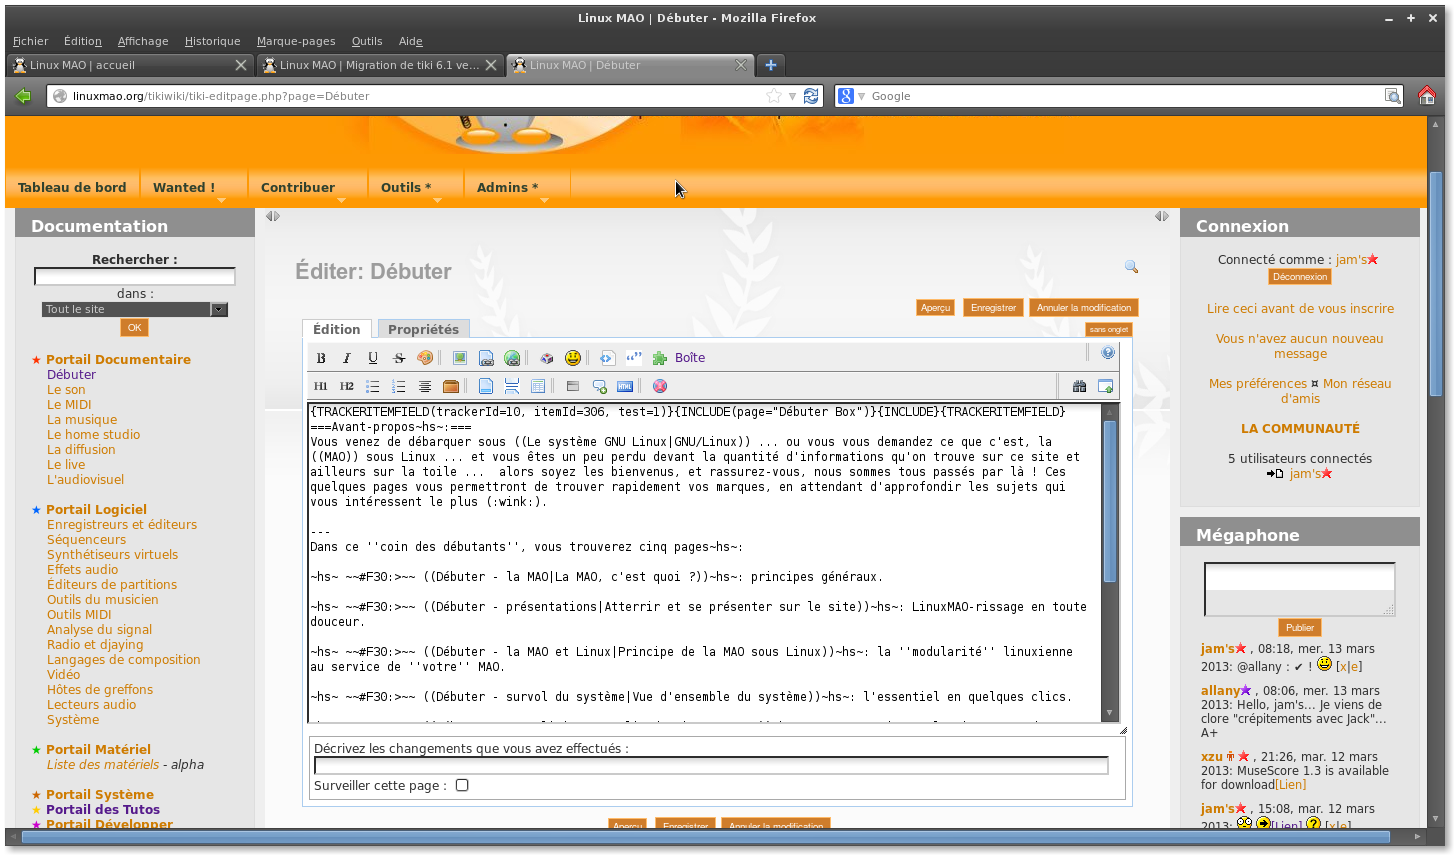Focus the 'Décrivez les changements' input field
This screenshot has width=1454, height=855.
[x=711, y=766]
